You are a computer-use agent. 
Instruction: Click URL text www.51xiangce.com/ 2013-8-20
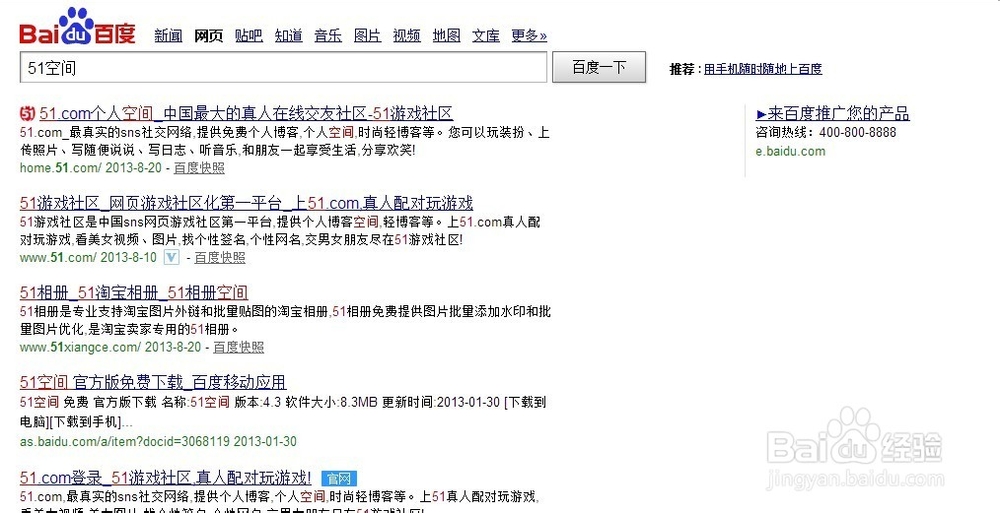pyautogui.click(x=110, y=347)
